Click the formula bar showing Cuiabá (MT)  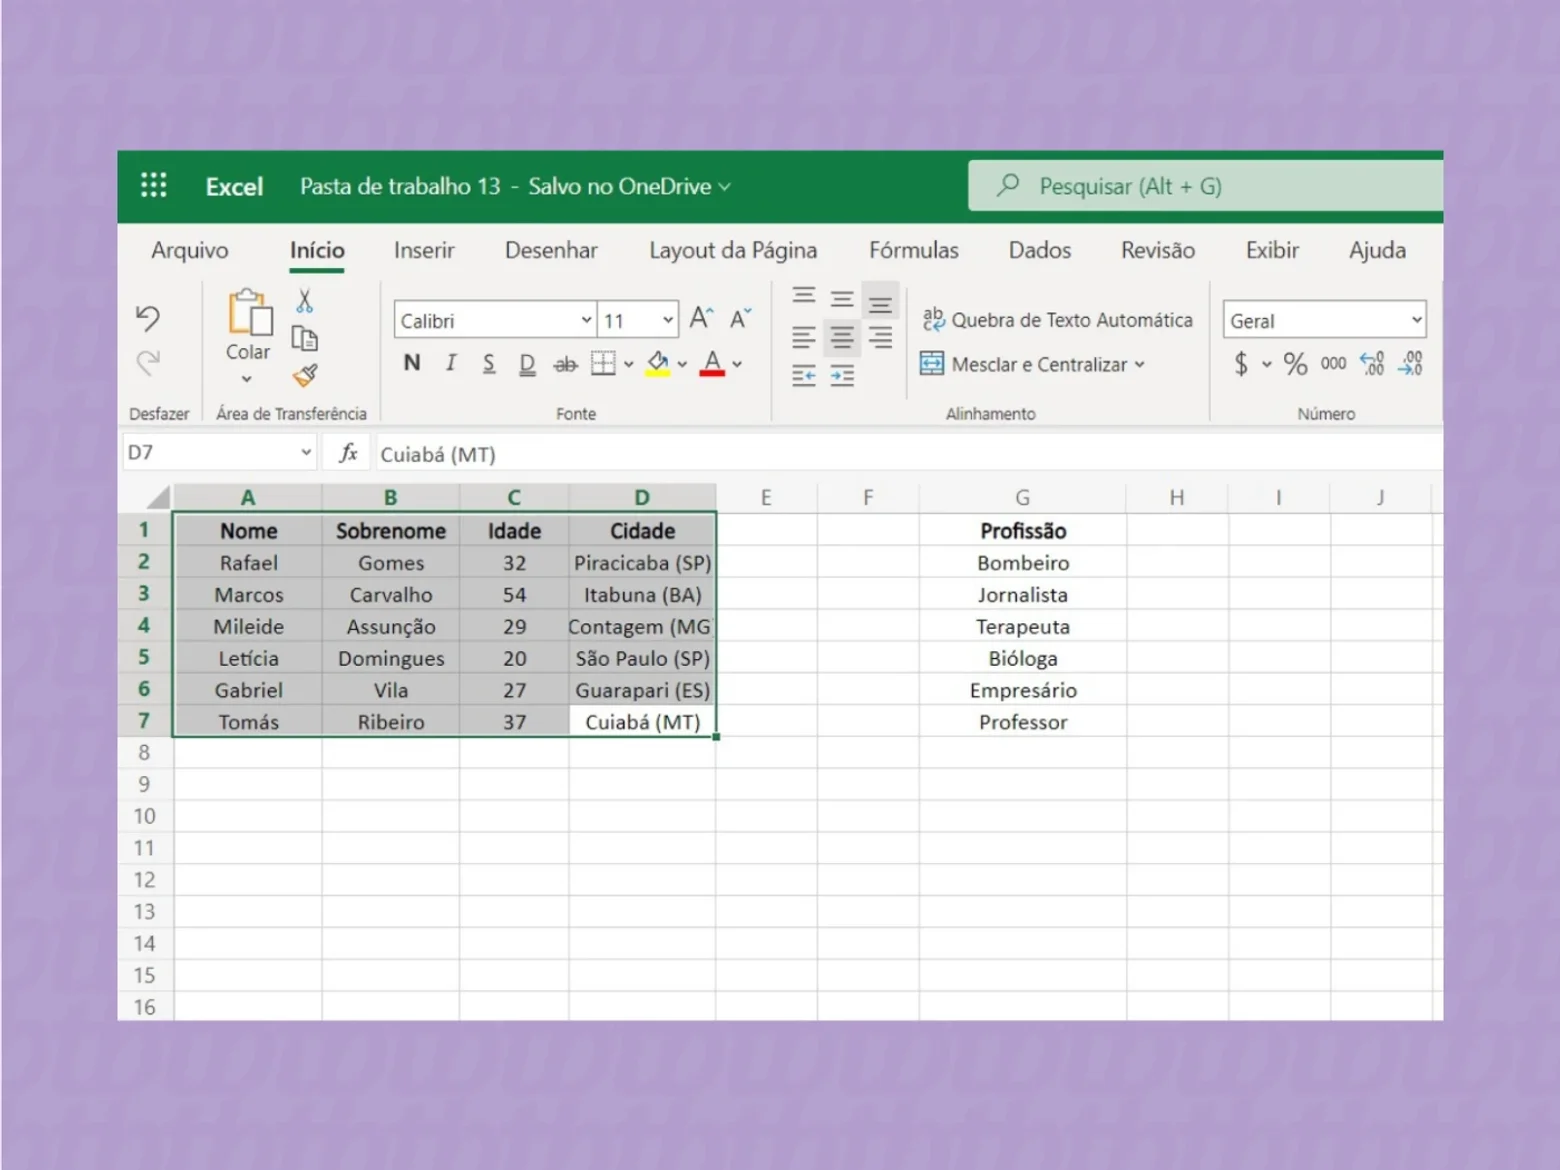pyautogui.click(x=908, y=454)
